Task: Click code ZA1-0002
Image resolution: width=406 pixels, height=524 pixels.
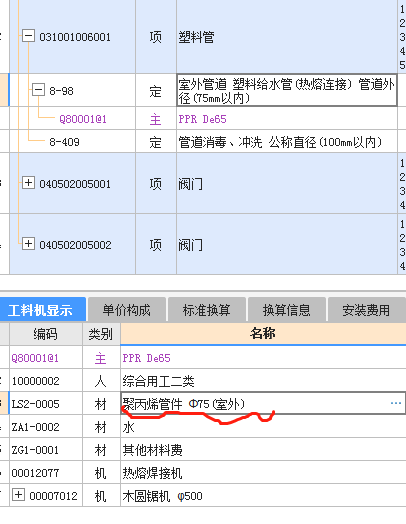Action: pyautogui.click(x=35, y=427)
